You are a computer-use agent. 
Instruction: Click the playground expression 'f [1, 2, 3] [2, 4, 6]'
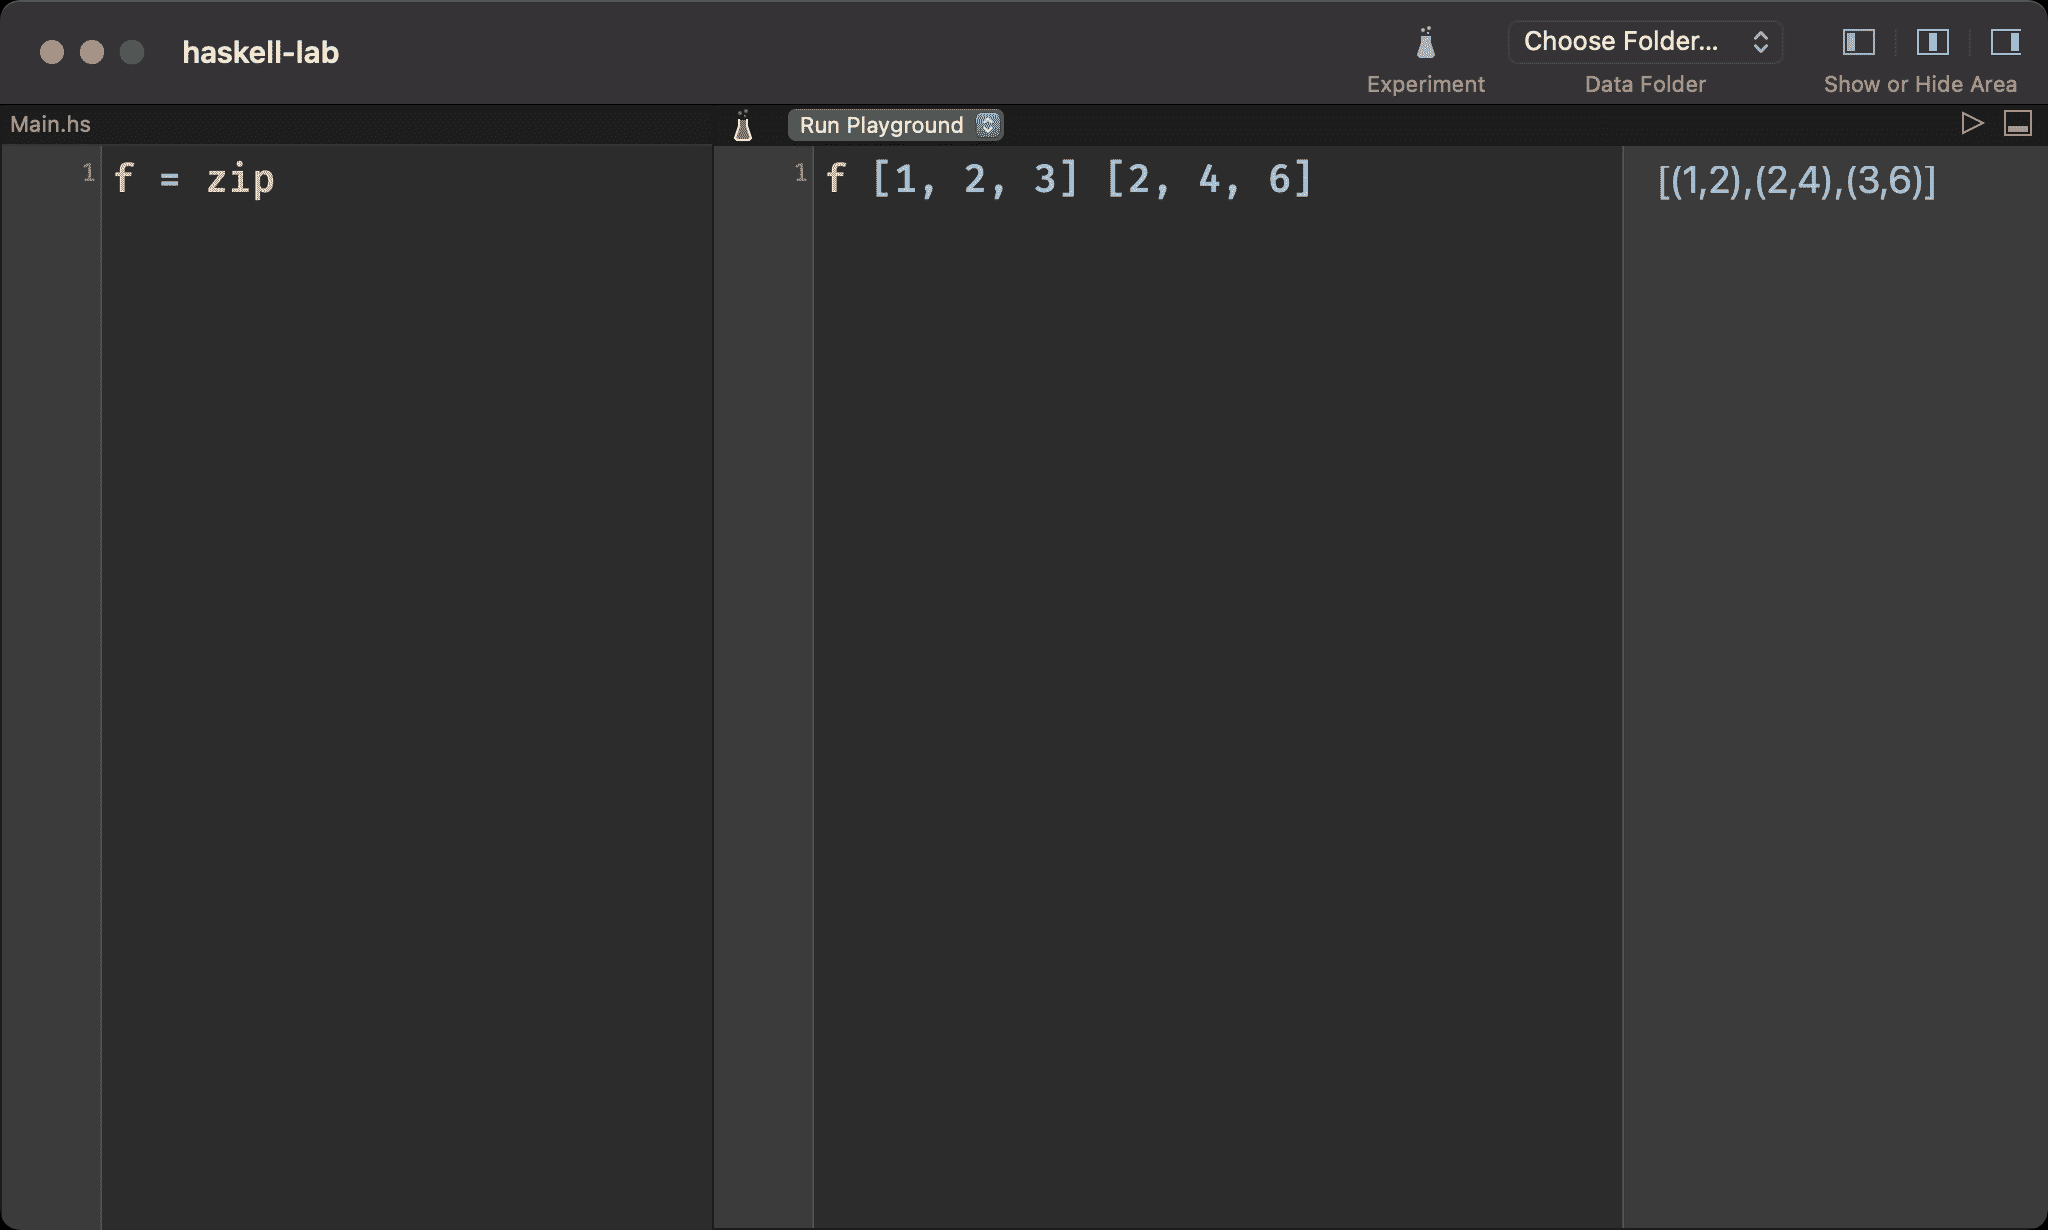coord(1068,180)
